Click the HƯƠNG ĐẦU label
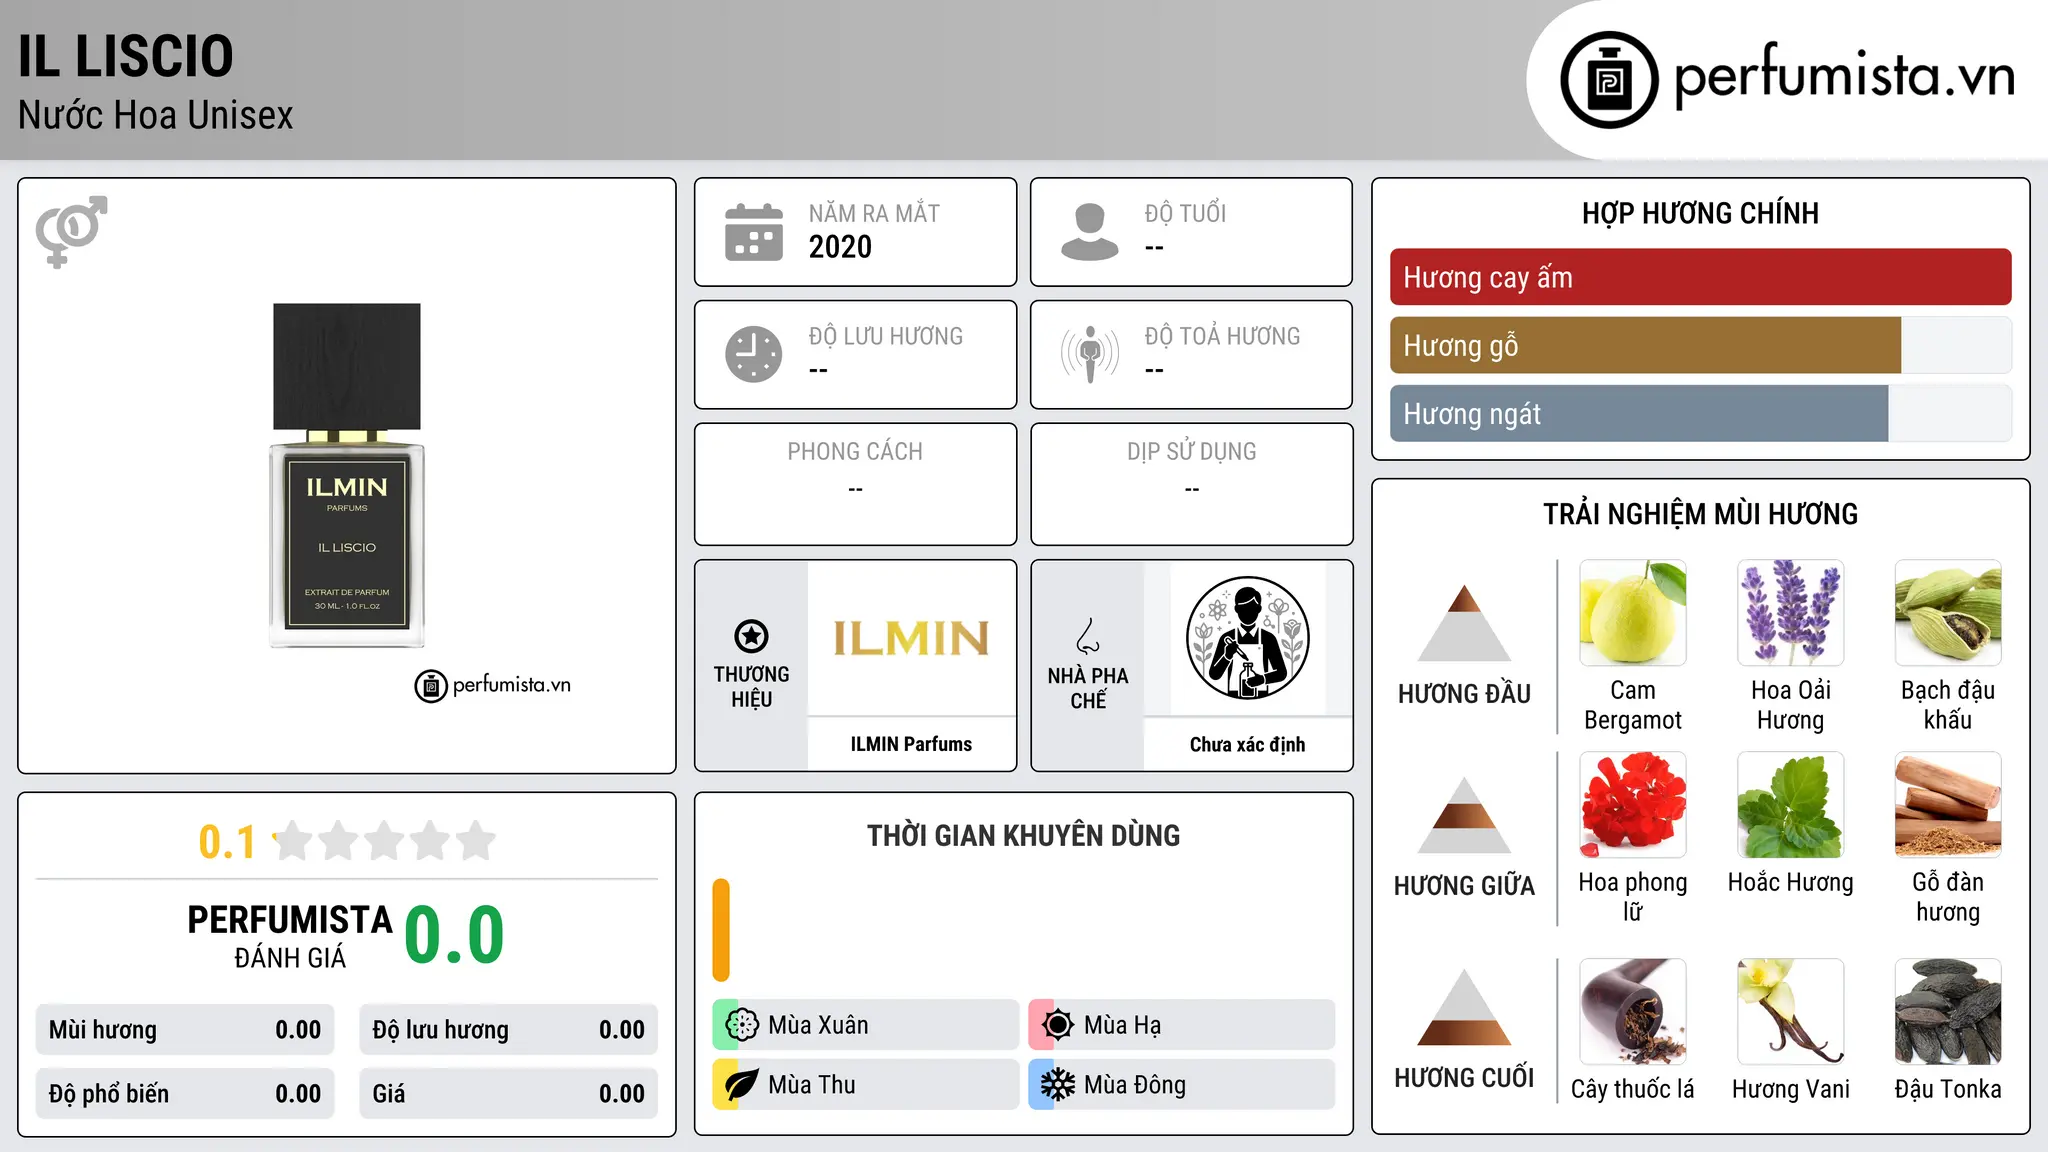The width and height of the screenshot is (2048, 1152). coord(1464,694)
